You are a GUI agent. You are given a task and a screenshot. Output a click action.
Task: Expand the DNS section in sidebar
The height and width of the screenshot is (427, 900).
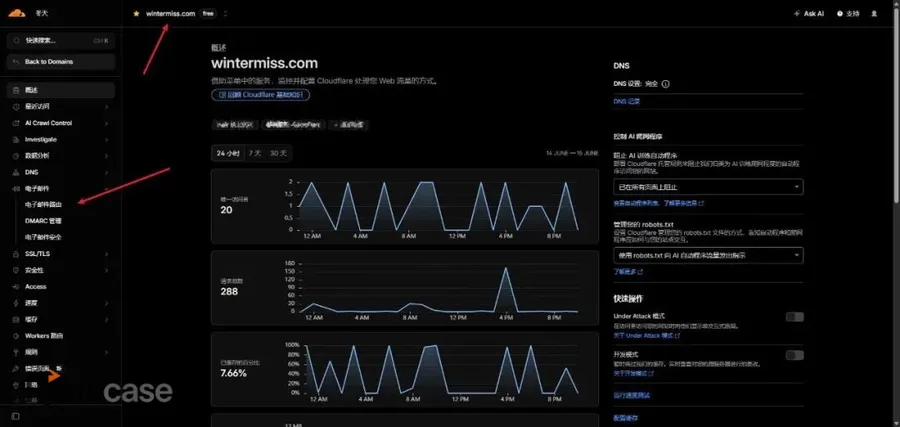[x=107, y=172]
